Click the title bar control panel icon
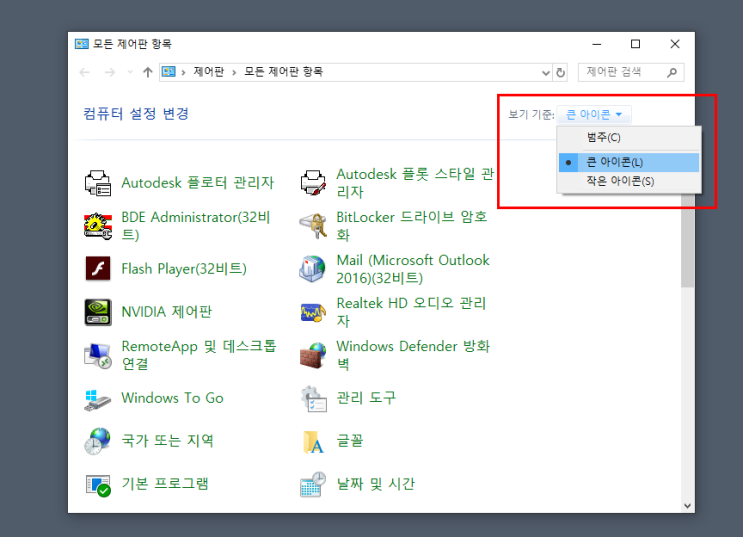743x537 pixels. (82, 44)
